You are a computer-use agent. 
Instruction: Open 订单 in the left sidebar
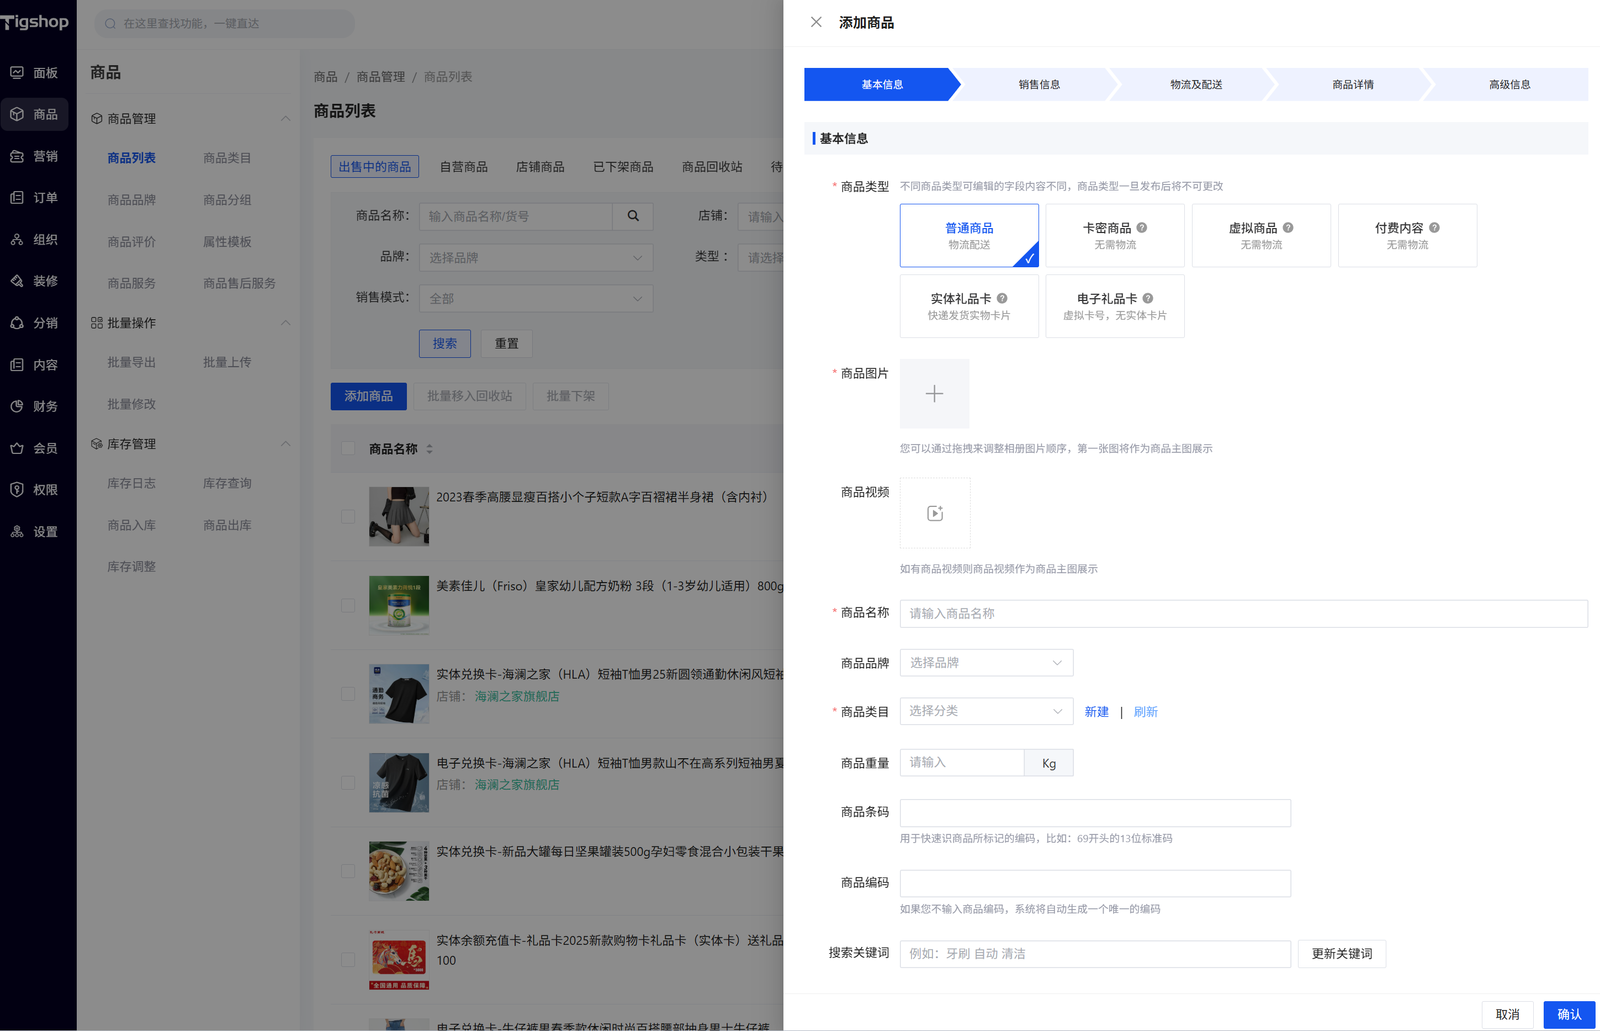(x=36, y=198)
